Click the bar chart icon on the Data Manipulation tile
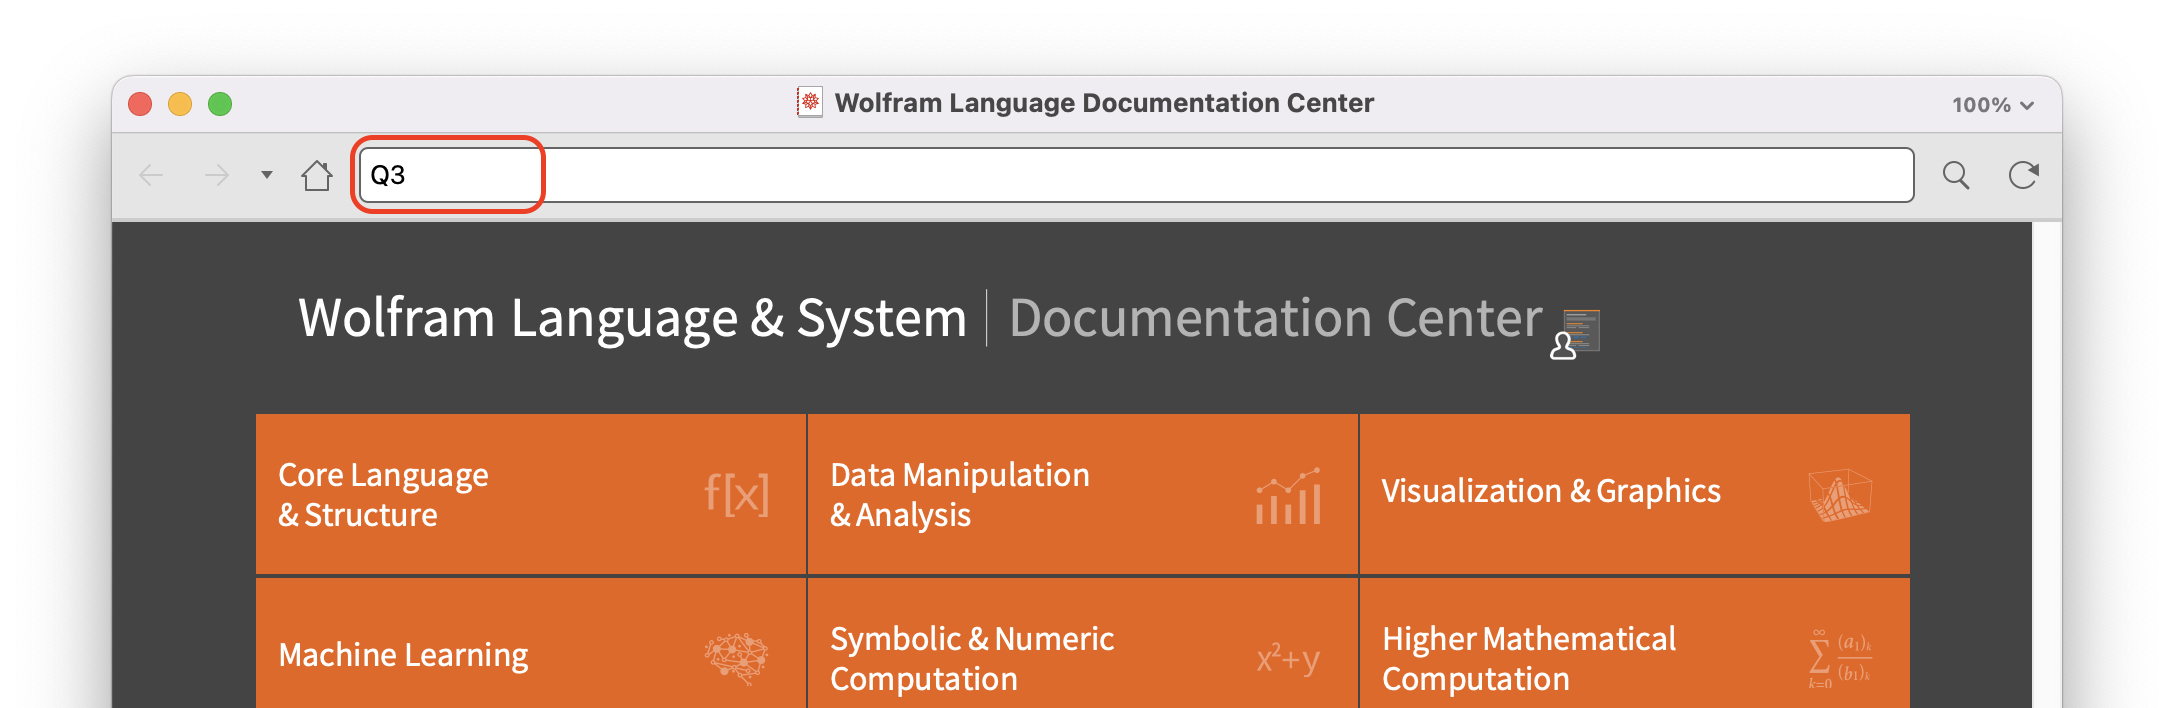The height and width of the screenshot is (708, 2174). coord(1289,496)
